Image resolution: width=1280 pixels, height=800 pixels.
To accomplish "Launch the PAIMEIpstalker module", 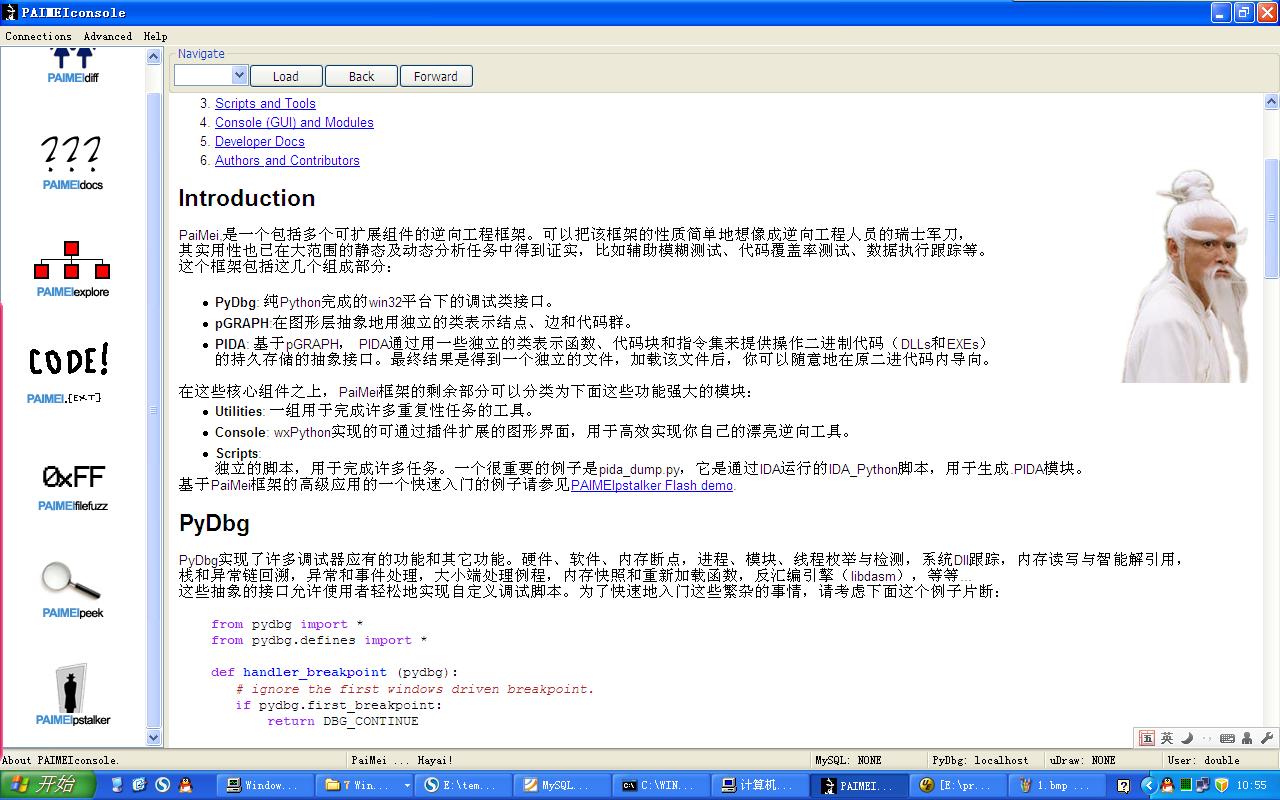I will click(x=72, y=695).
